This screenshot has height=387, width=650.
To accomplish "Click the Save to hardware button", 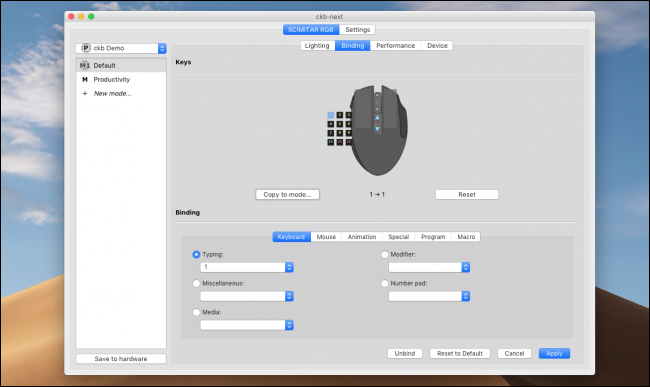I will tap(121, 359).
